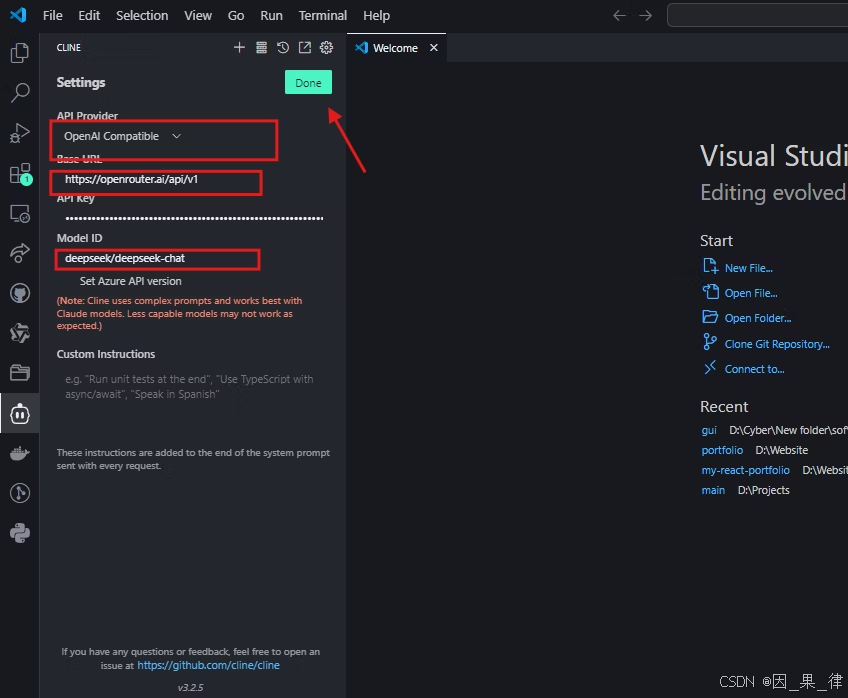Focus the Model ID input field

(x=194, y=258)
